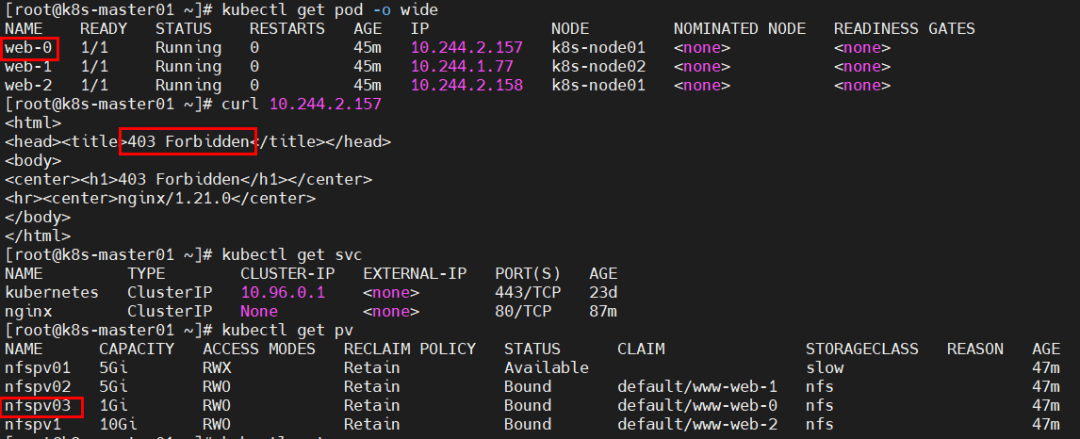Viewport: 1080px width, 439px height.
Task: Click the kubectl get svc command
Action: click(291, 255)
